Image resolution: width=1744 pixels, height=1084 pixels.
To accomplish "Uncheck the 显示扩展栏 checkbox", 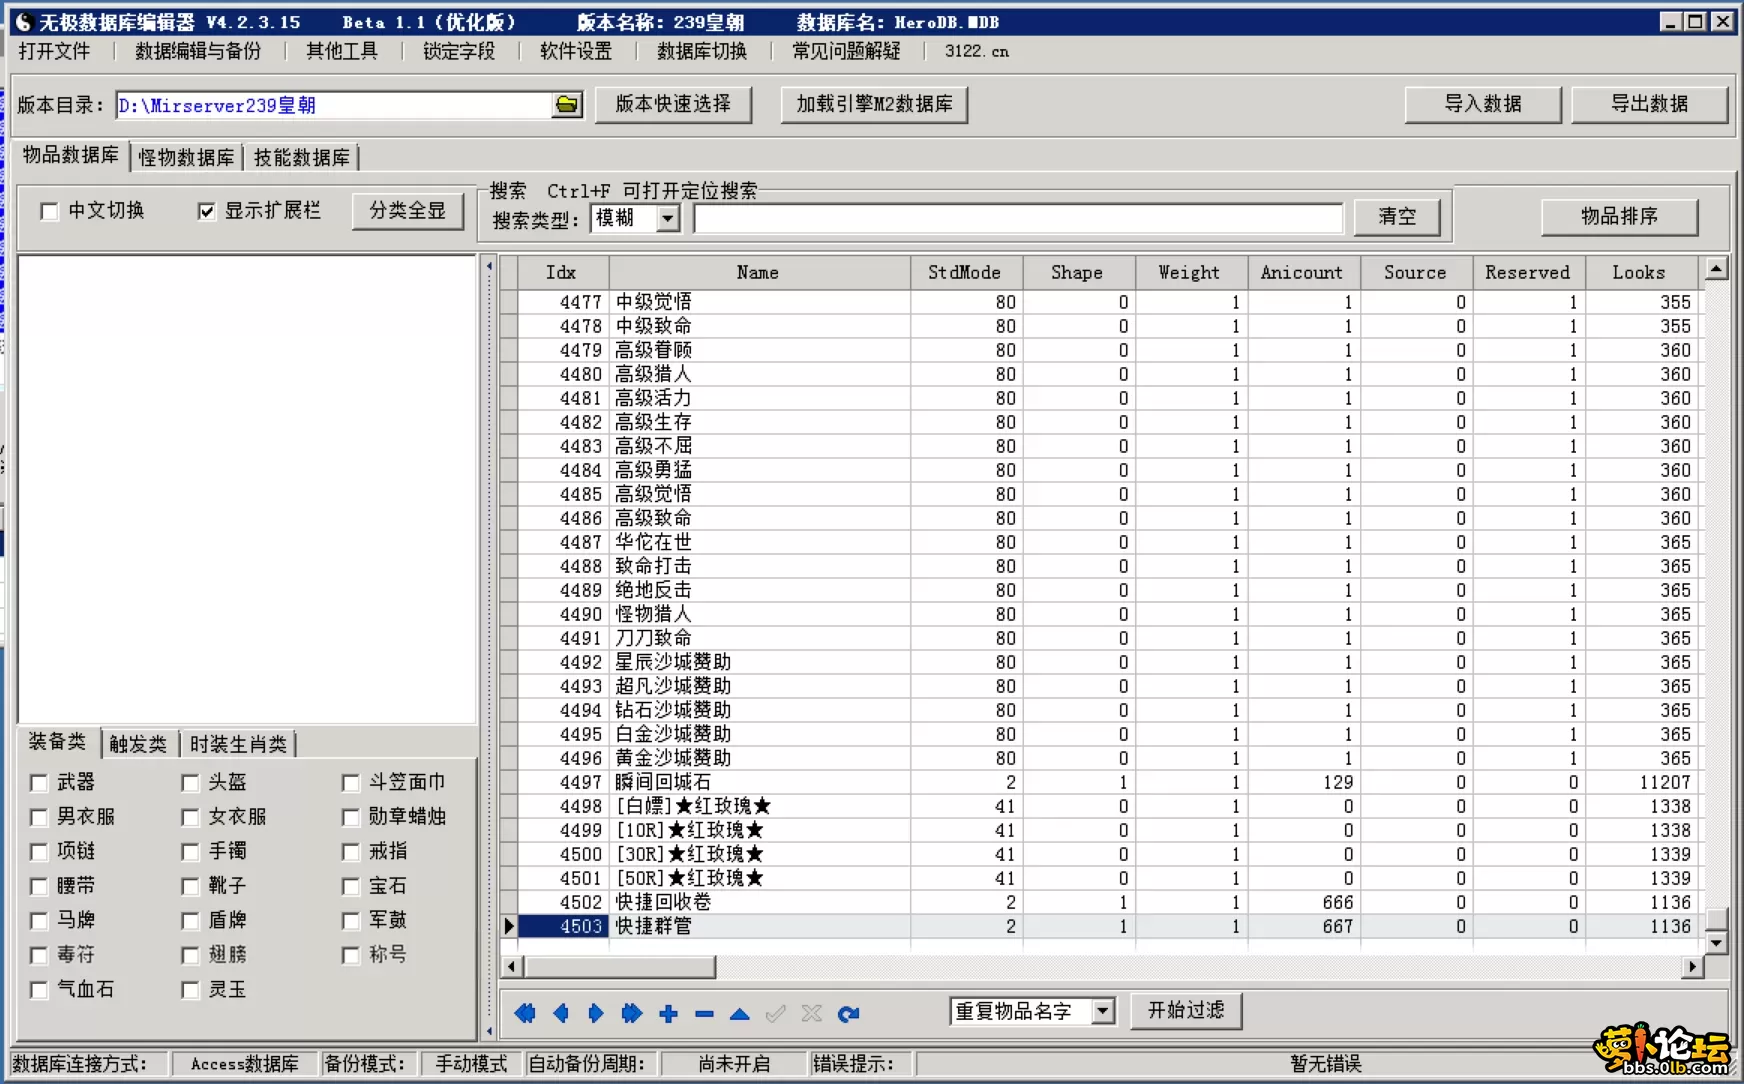I will coord(206,211).
